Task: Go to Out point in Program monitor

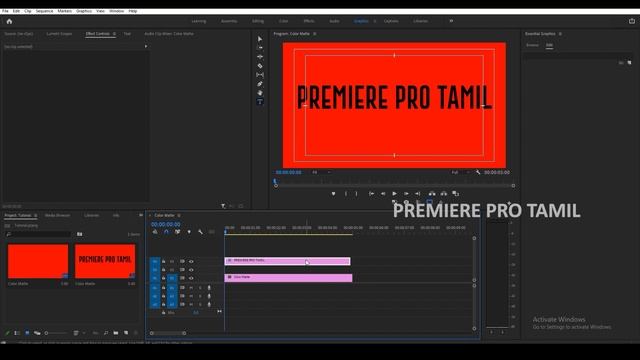Action: (x=418, y=193)
